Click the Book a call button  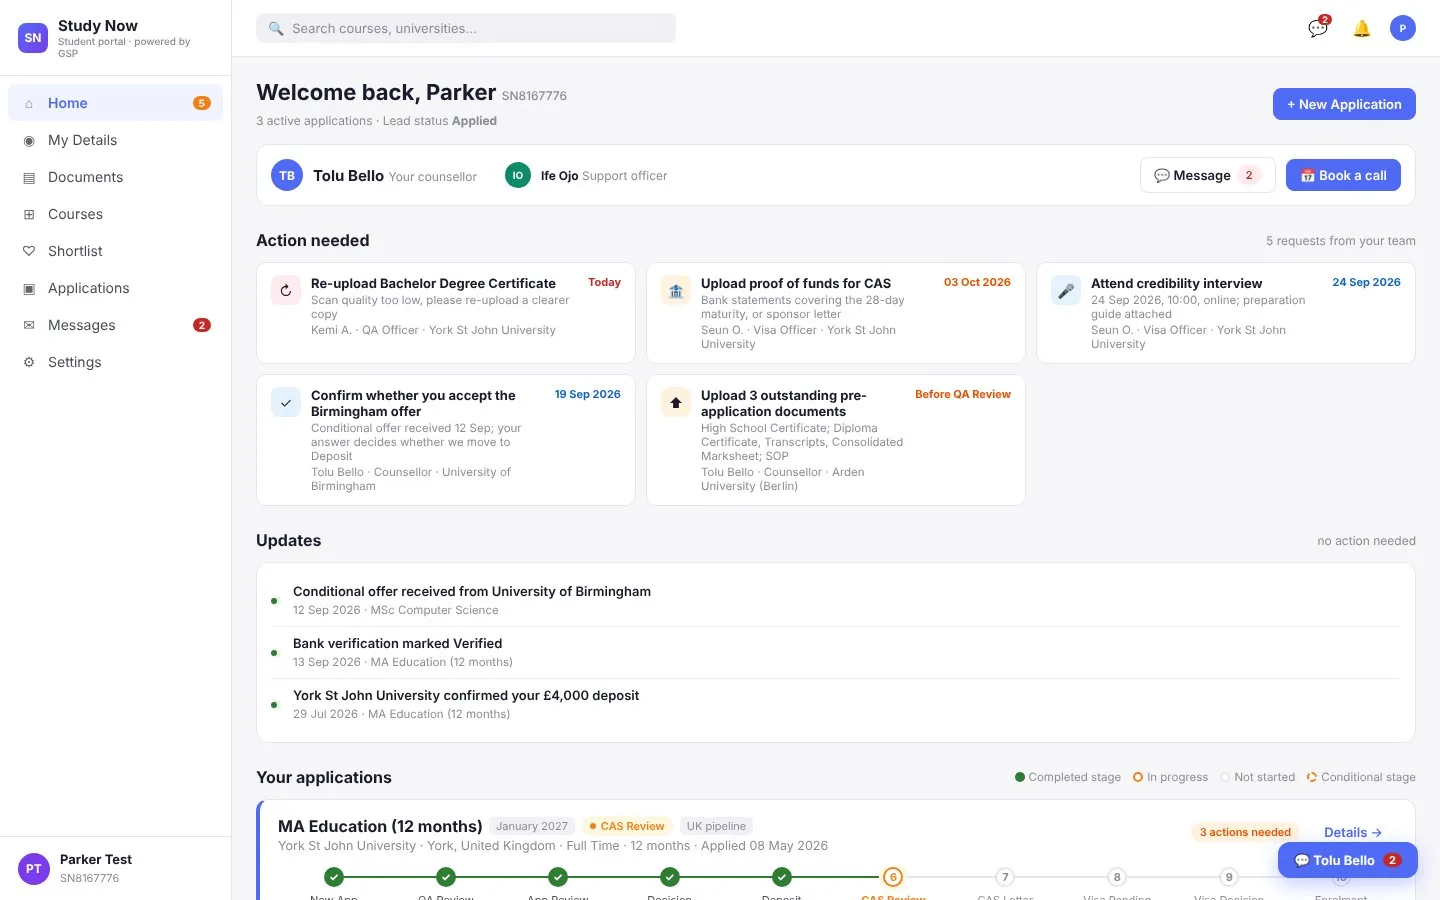coord(1343,175)
